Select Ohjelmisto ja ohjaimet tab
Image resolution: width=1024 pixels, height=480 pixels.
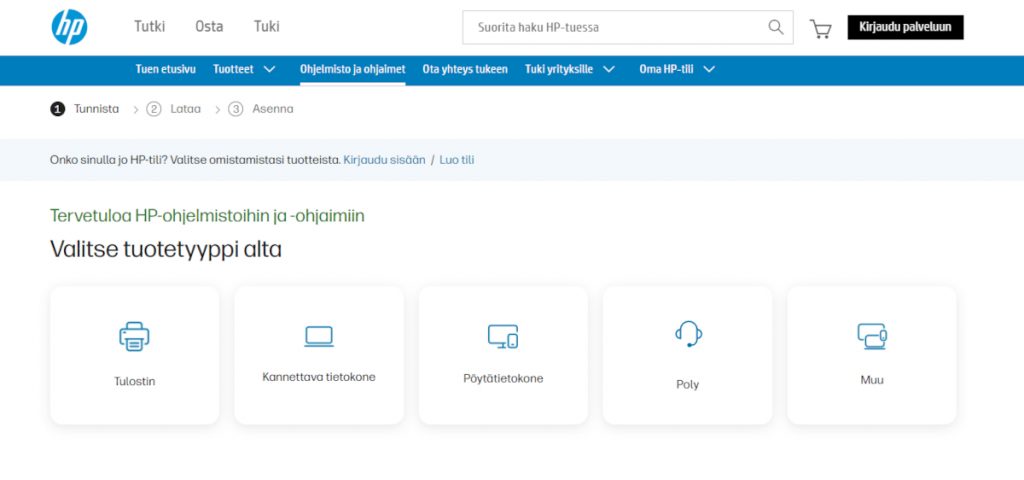pos(353,69)
